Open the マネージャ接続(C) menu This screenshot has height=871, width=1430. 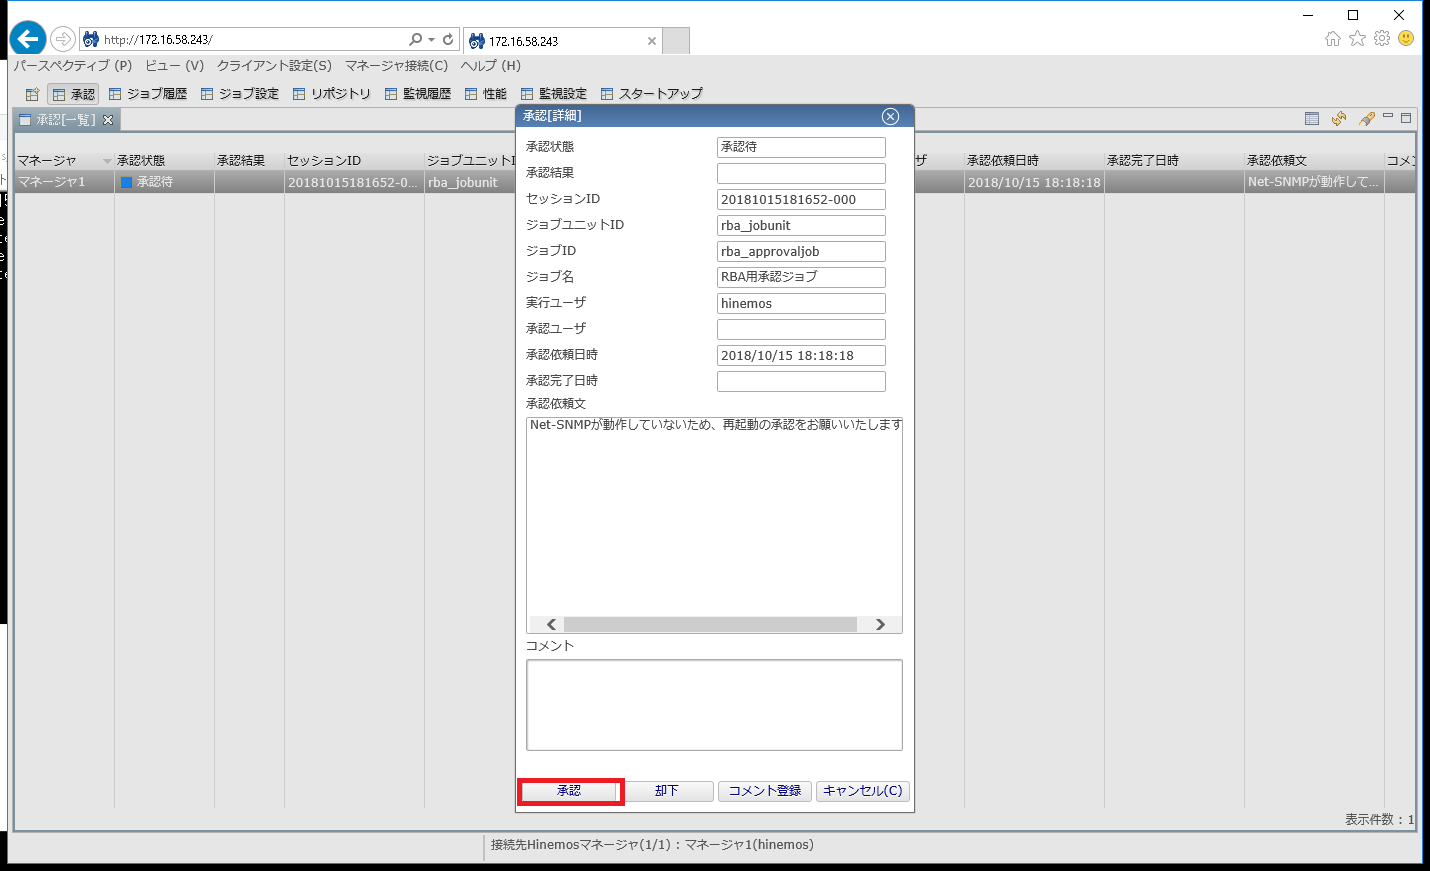point(397,66)
